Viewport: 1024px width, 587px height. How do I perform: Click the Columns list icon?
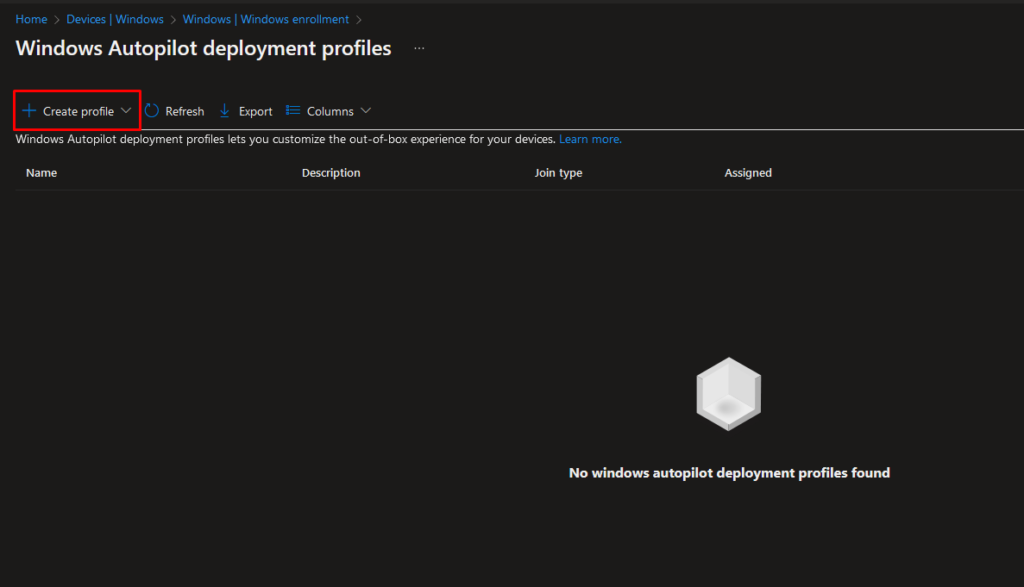tap(293, 111)
